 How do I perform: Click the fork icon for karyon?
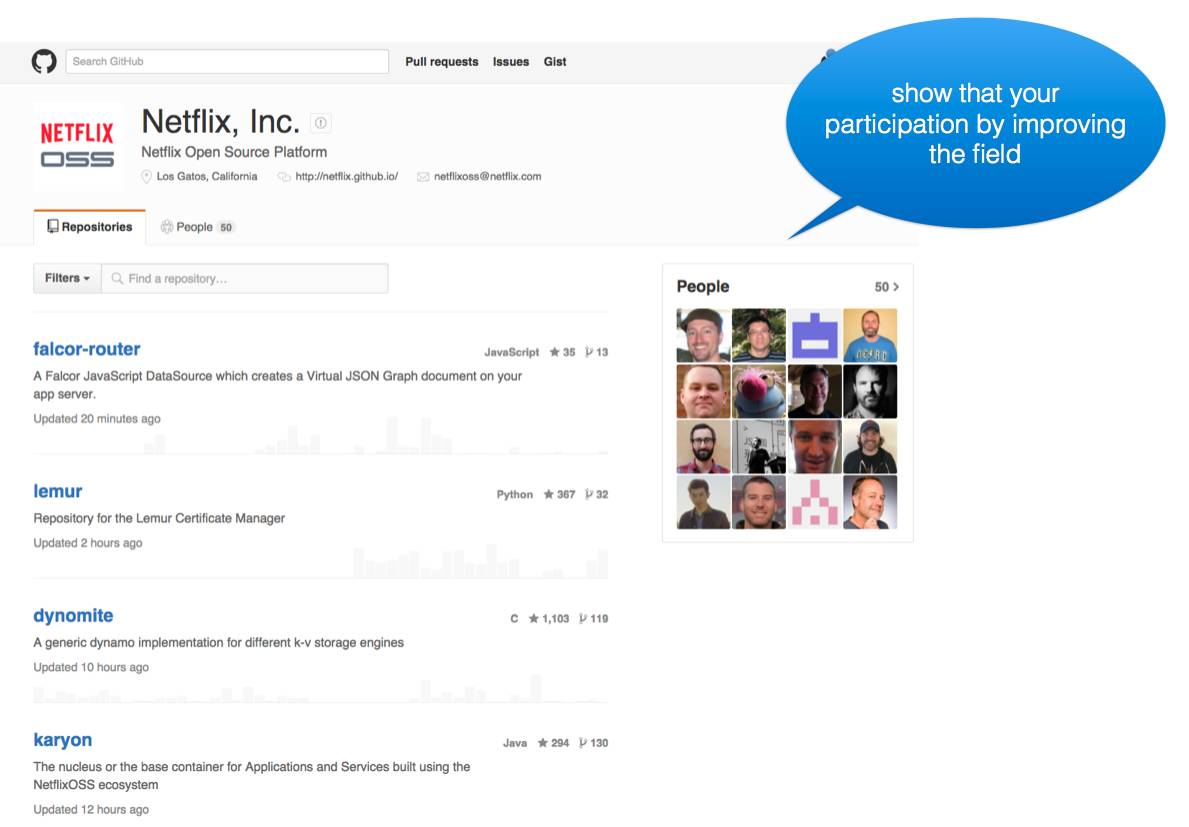tap(584, 743)
